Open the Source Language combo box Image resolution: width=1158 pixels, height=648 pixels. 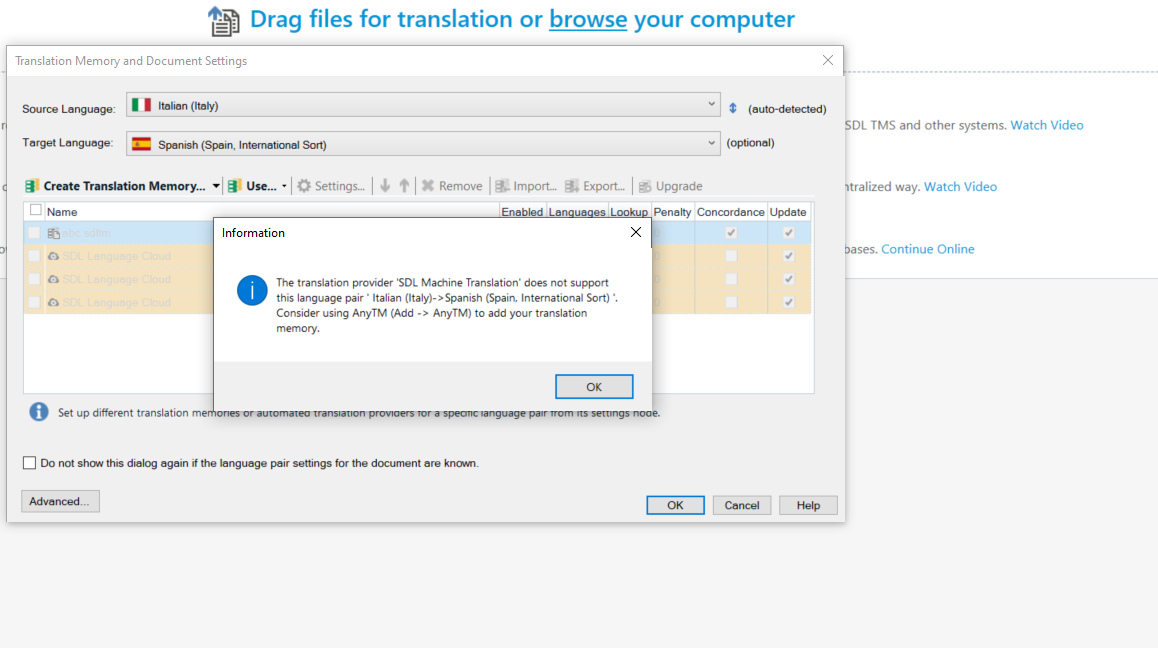(x=423, y=105)
